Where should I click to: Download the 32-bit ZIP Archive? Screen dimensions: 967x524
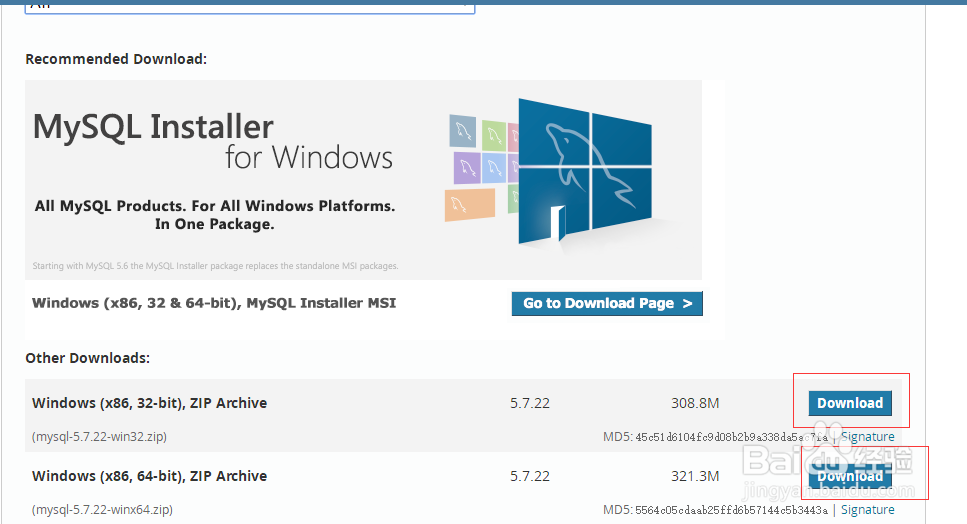pyautogui.click(x=850, y=403)
